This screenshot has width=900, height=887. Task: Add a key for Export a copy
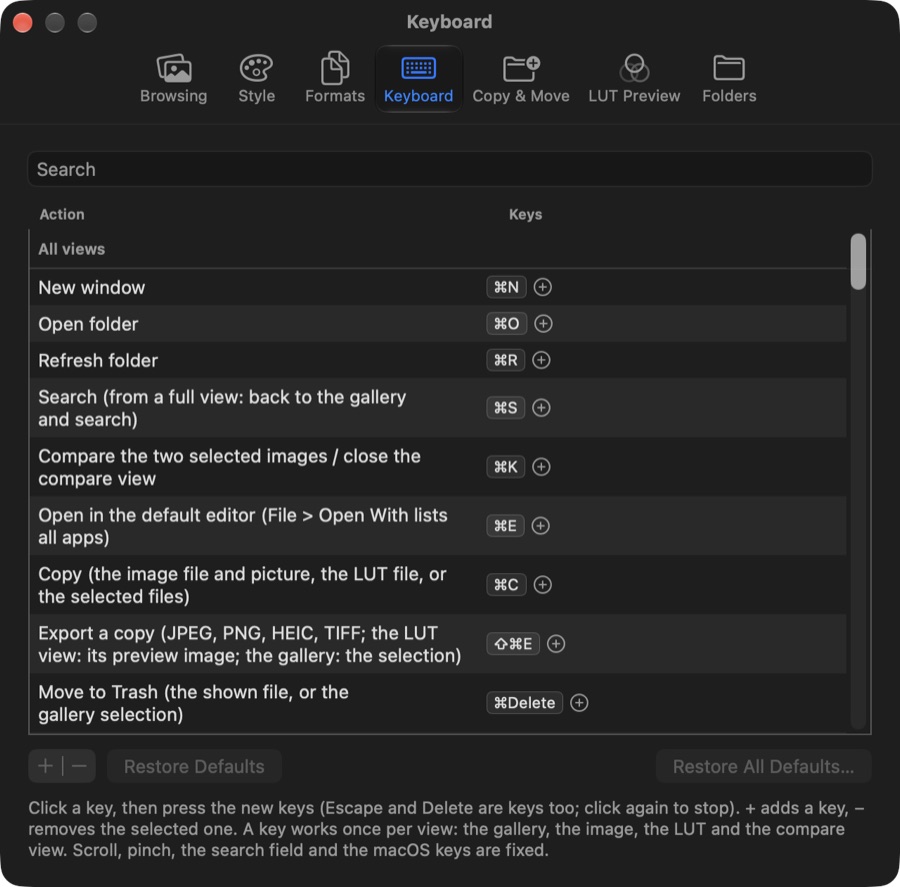(x=556, y=644)
